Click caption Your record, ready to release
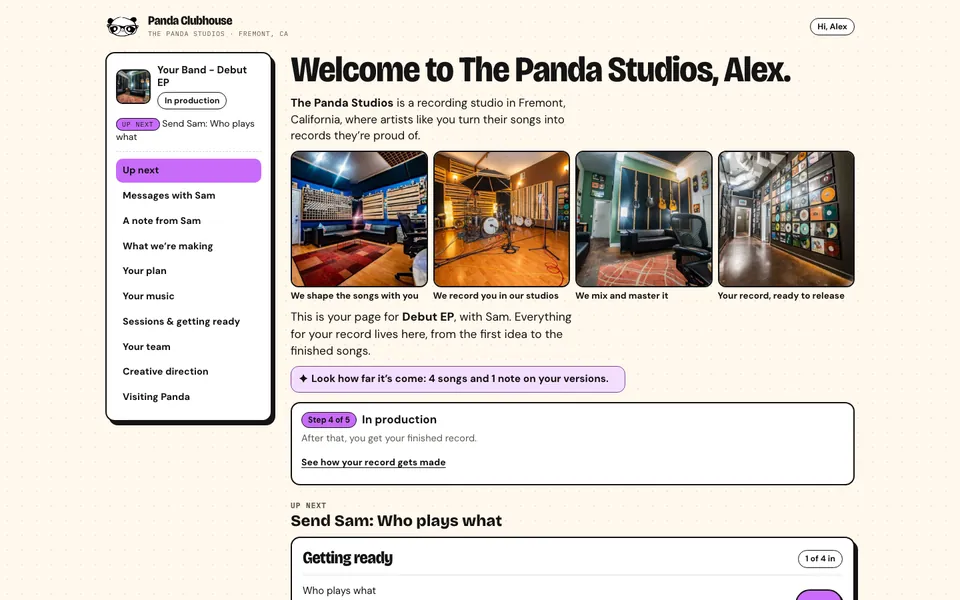 click(x=781, y=296)
